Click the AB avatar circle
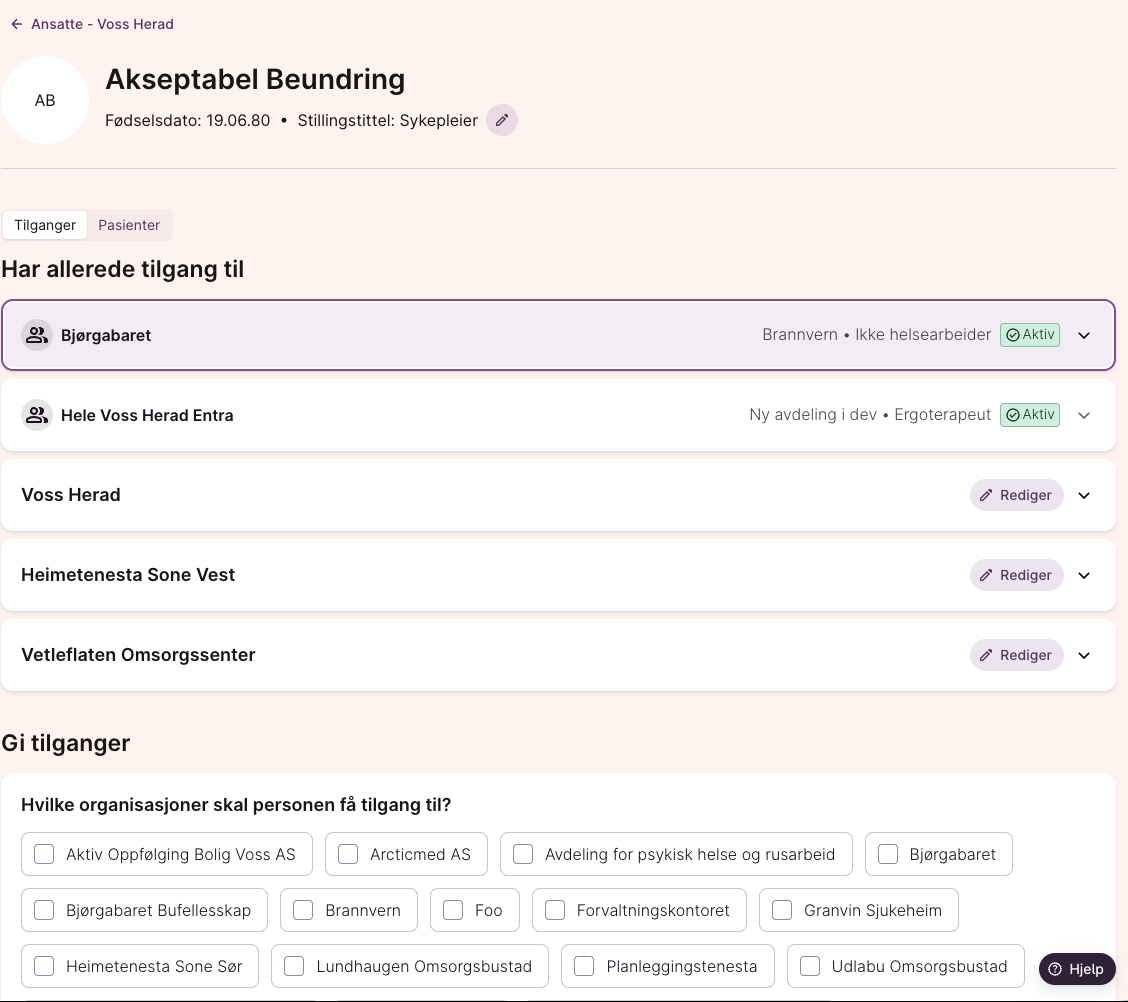The image size is (1128, 1002). pyautogui.click(x=45, y=100)
